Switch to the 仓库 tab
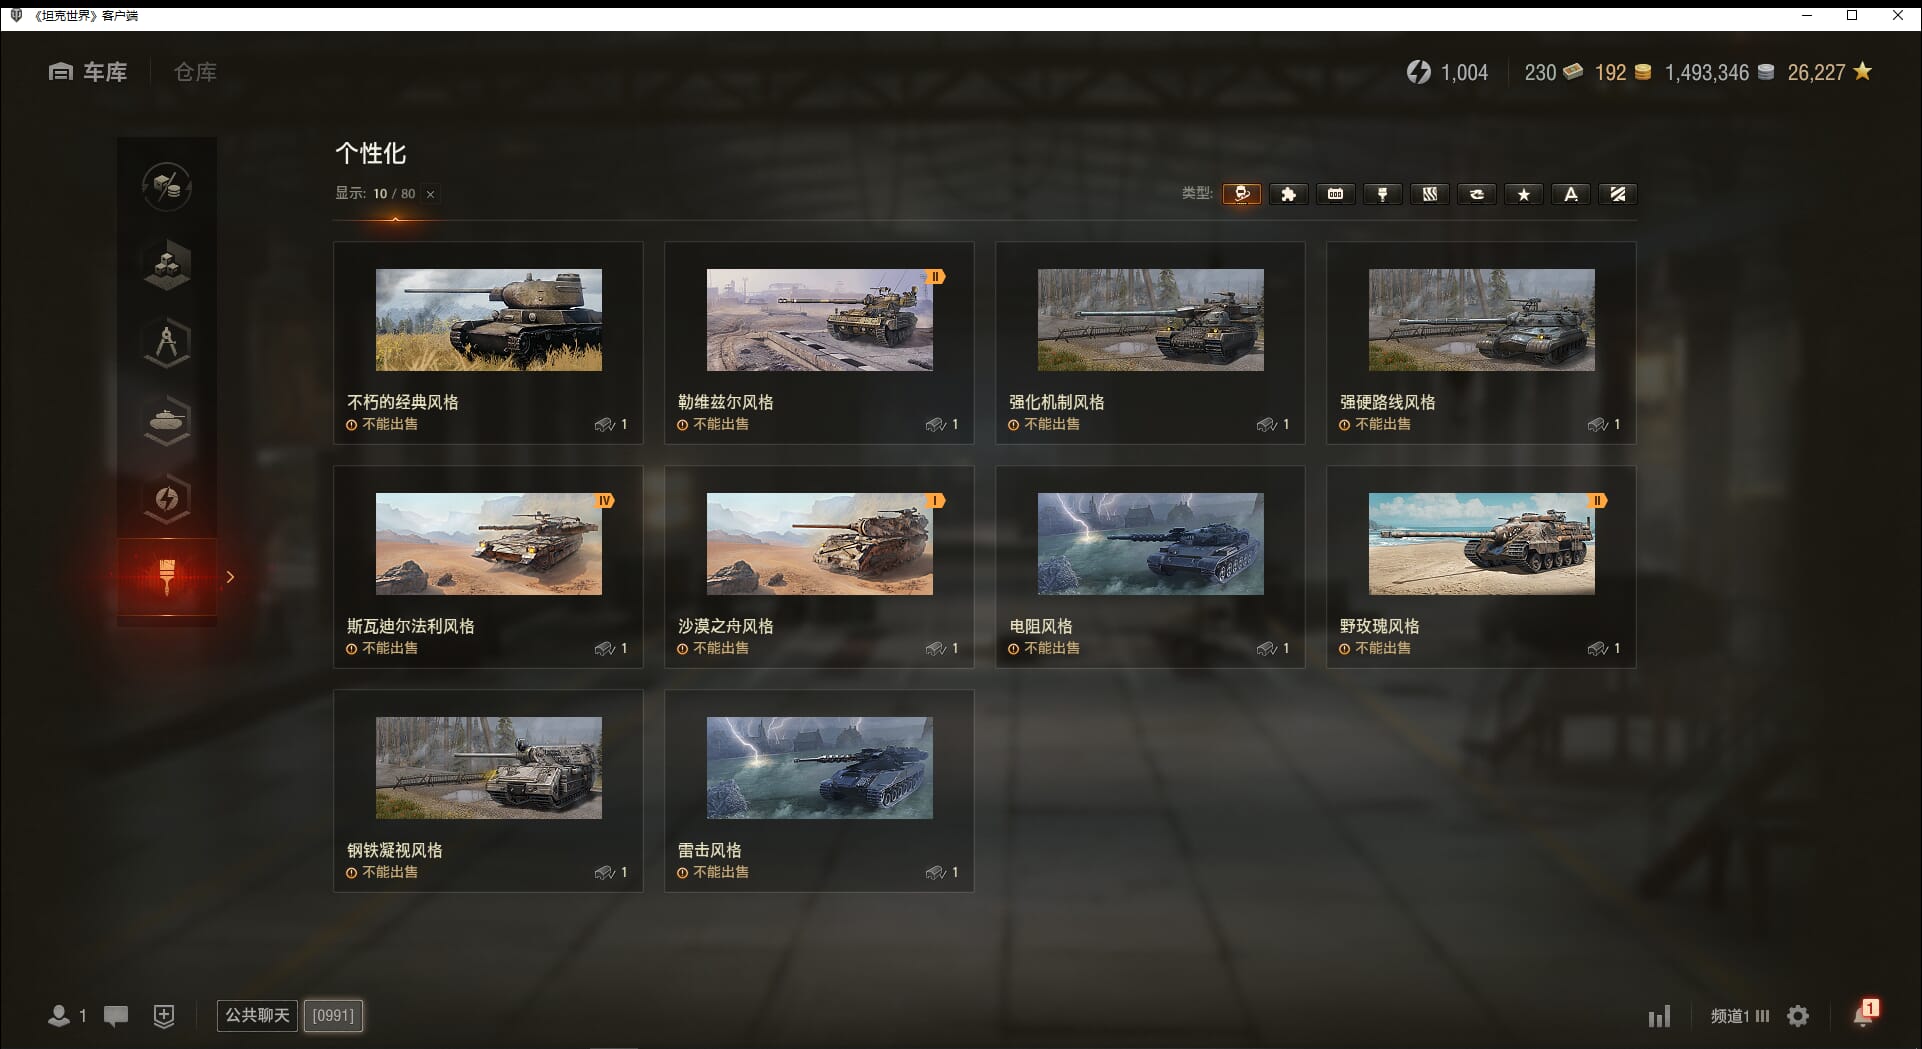The height and width of the screenshot is (1049, 1922). [195, 72]
